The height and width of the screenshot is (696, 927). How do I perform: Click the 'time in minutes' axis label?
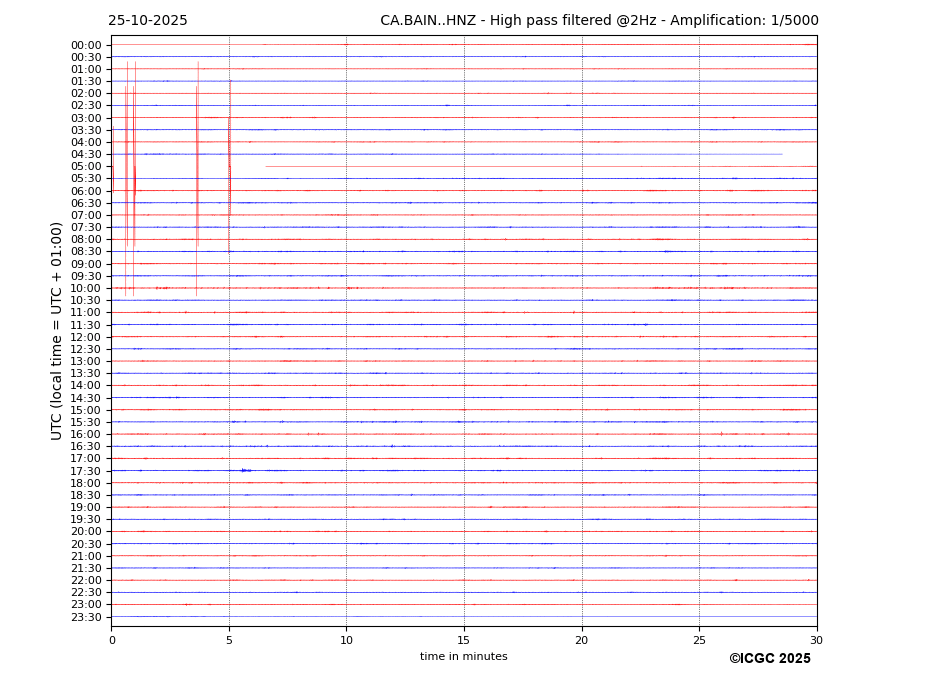tap(463, 657)
